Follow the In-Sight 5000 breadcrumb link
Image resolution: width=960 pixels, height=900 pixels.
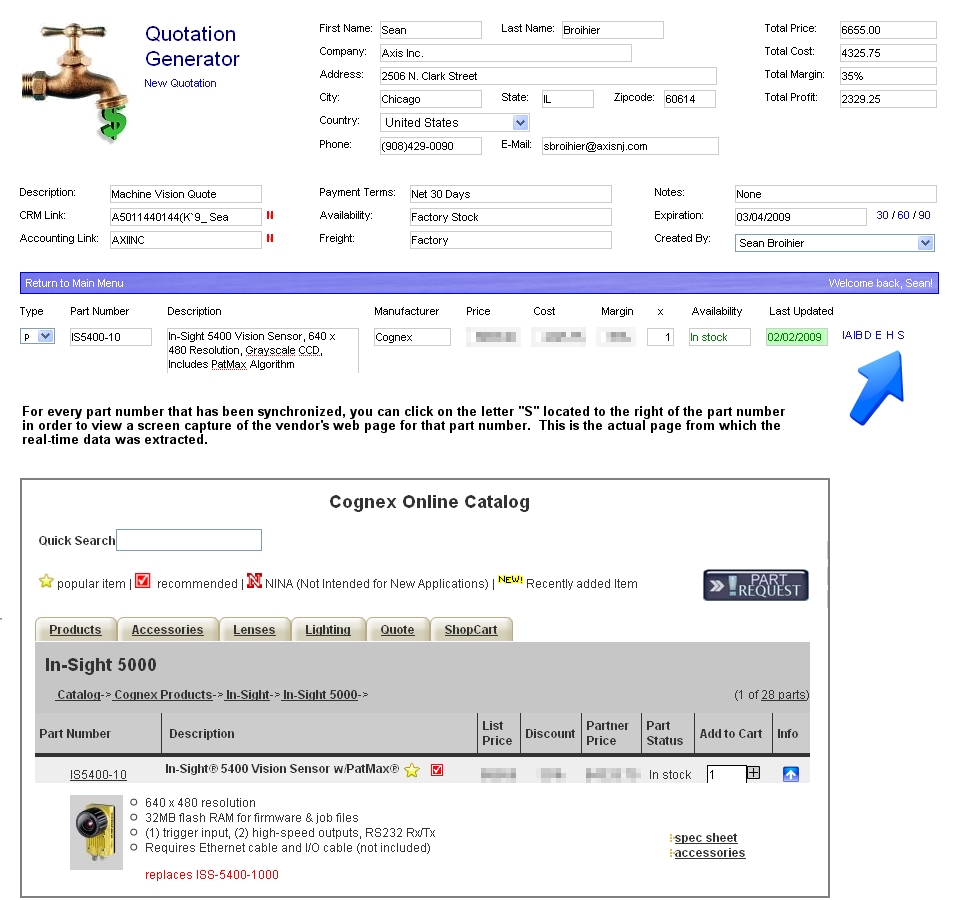320,695
